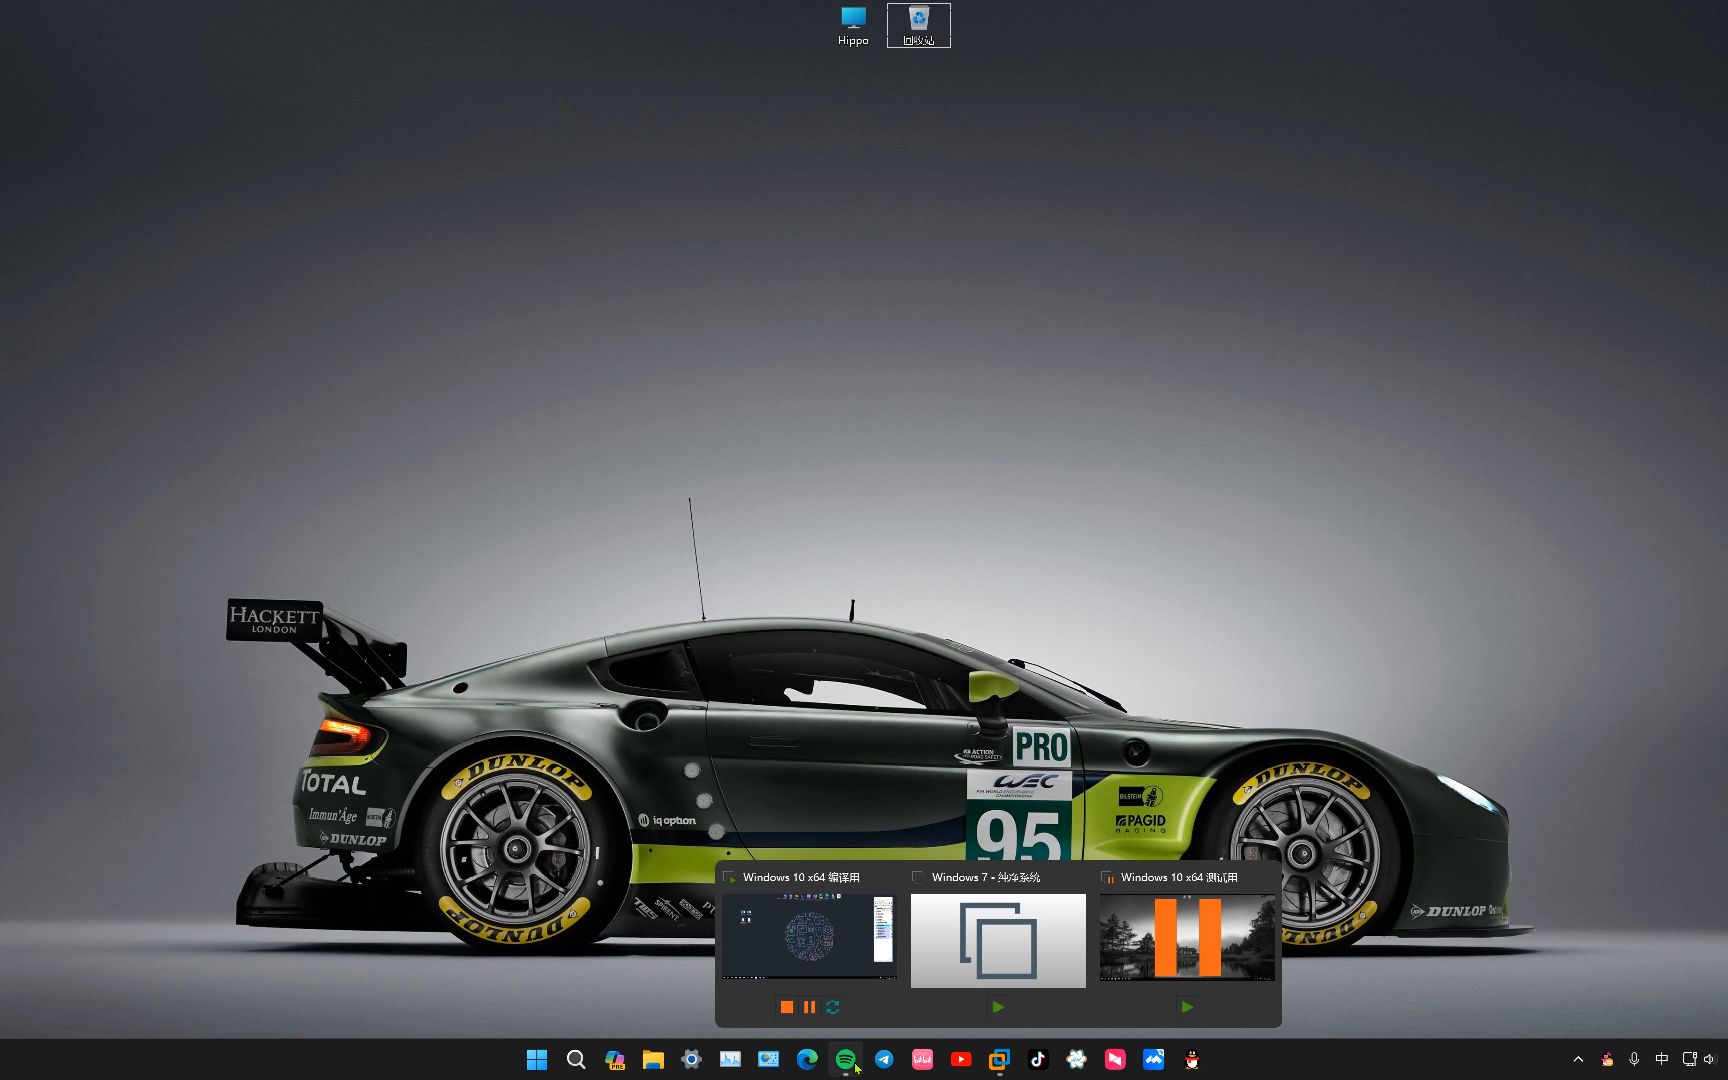The image size is (1728, 1080).
Task: Open the white flower-shaped app icon
Action: click(1076, 1059)
